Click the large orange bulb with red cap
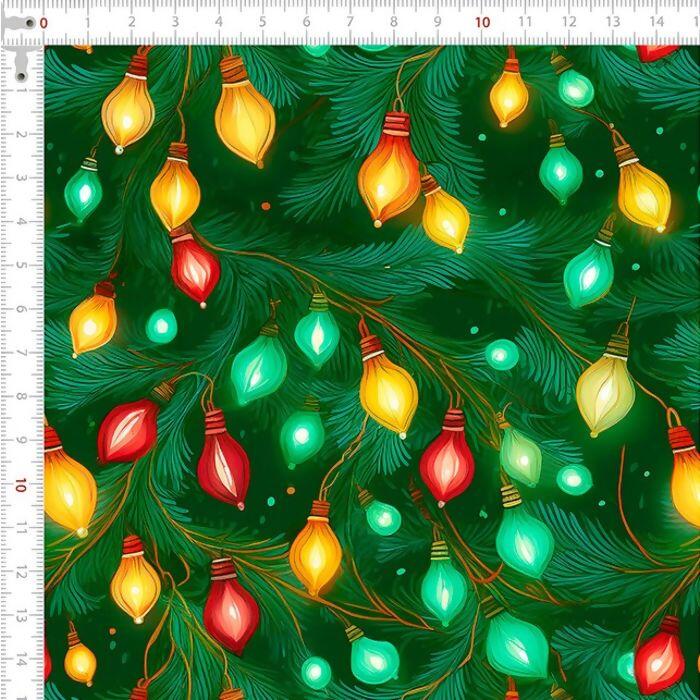The width and height of the screenshot is (700, 700). [x=389, y=172]
